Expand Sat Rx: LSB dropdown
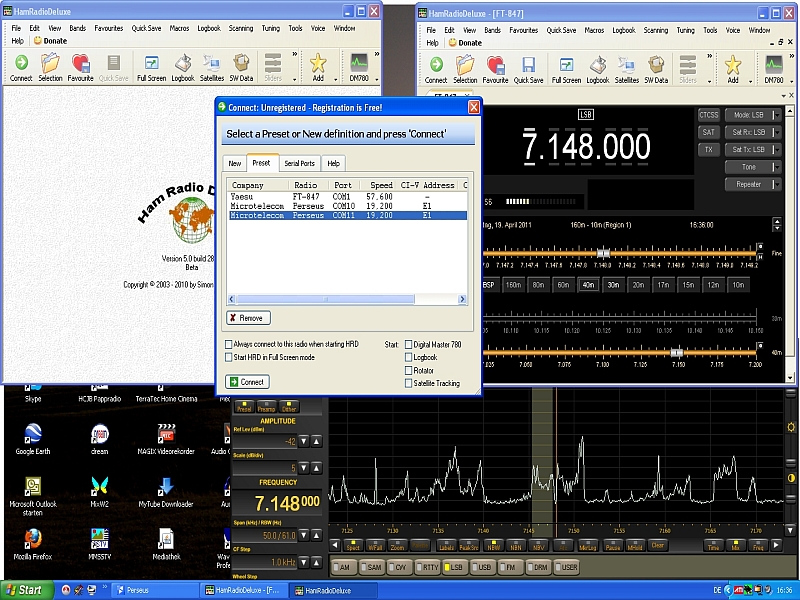 pos(777,132)
